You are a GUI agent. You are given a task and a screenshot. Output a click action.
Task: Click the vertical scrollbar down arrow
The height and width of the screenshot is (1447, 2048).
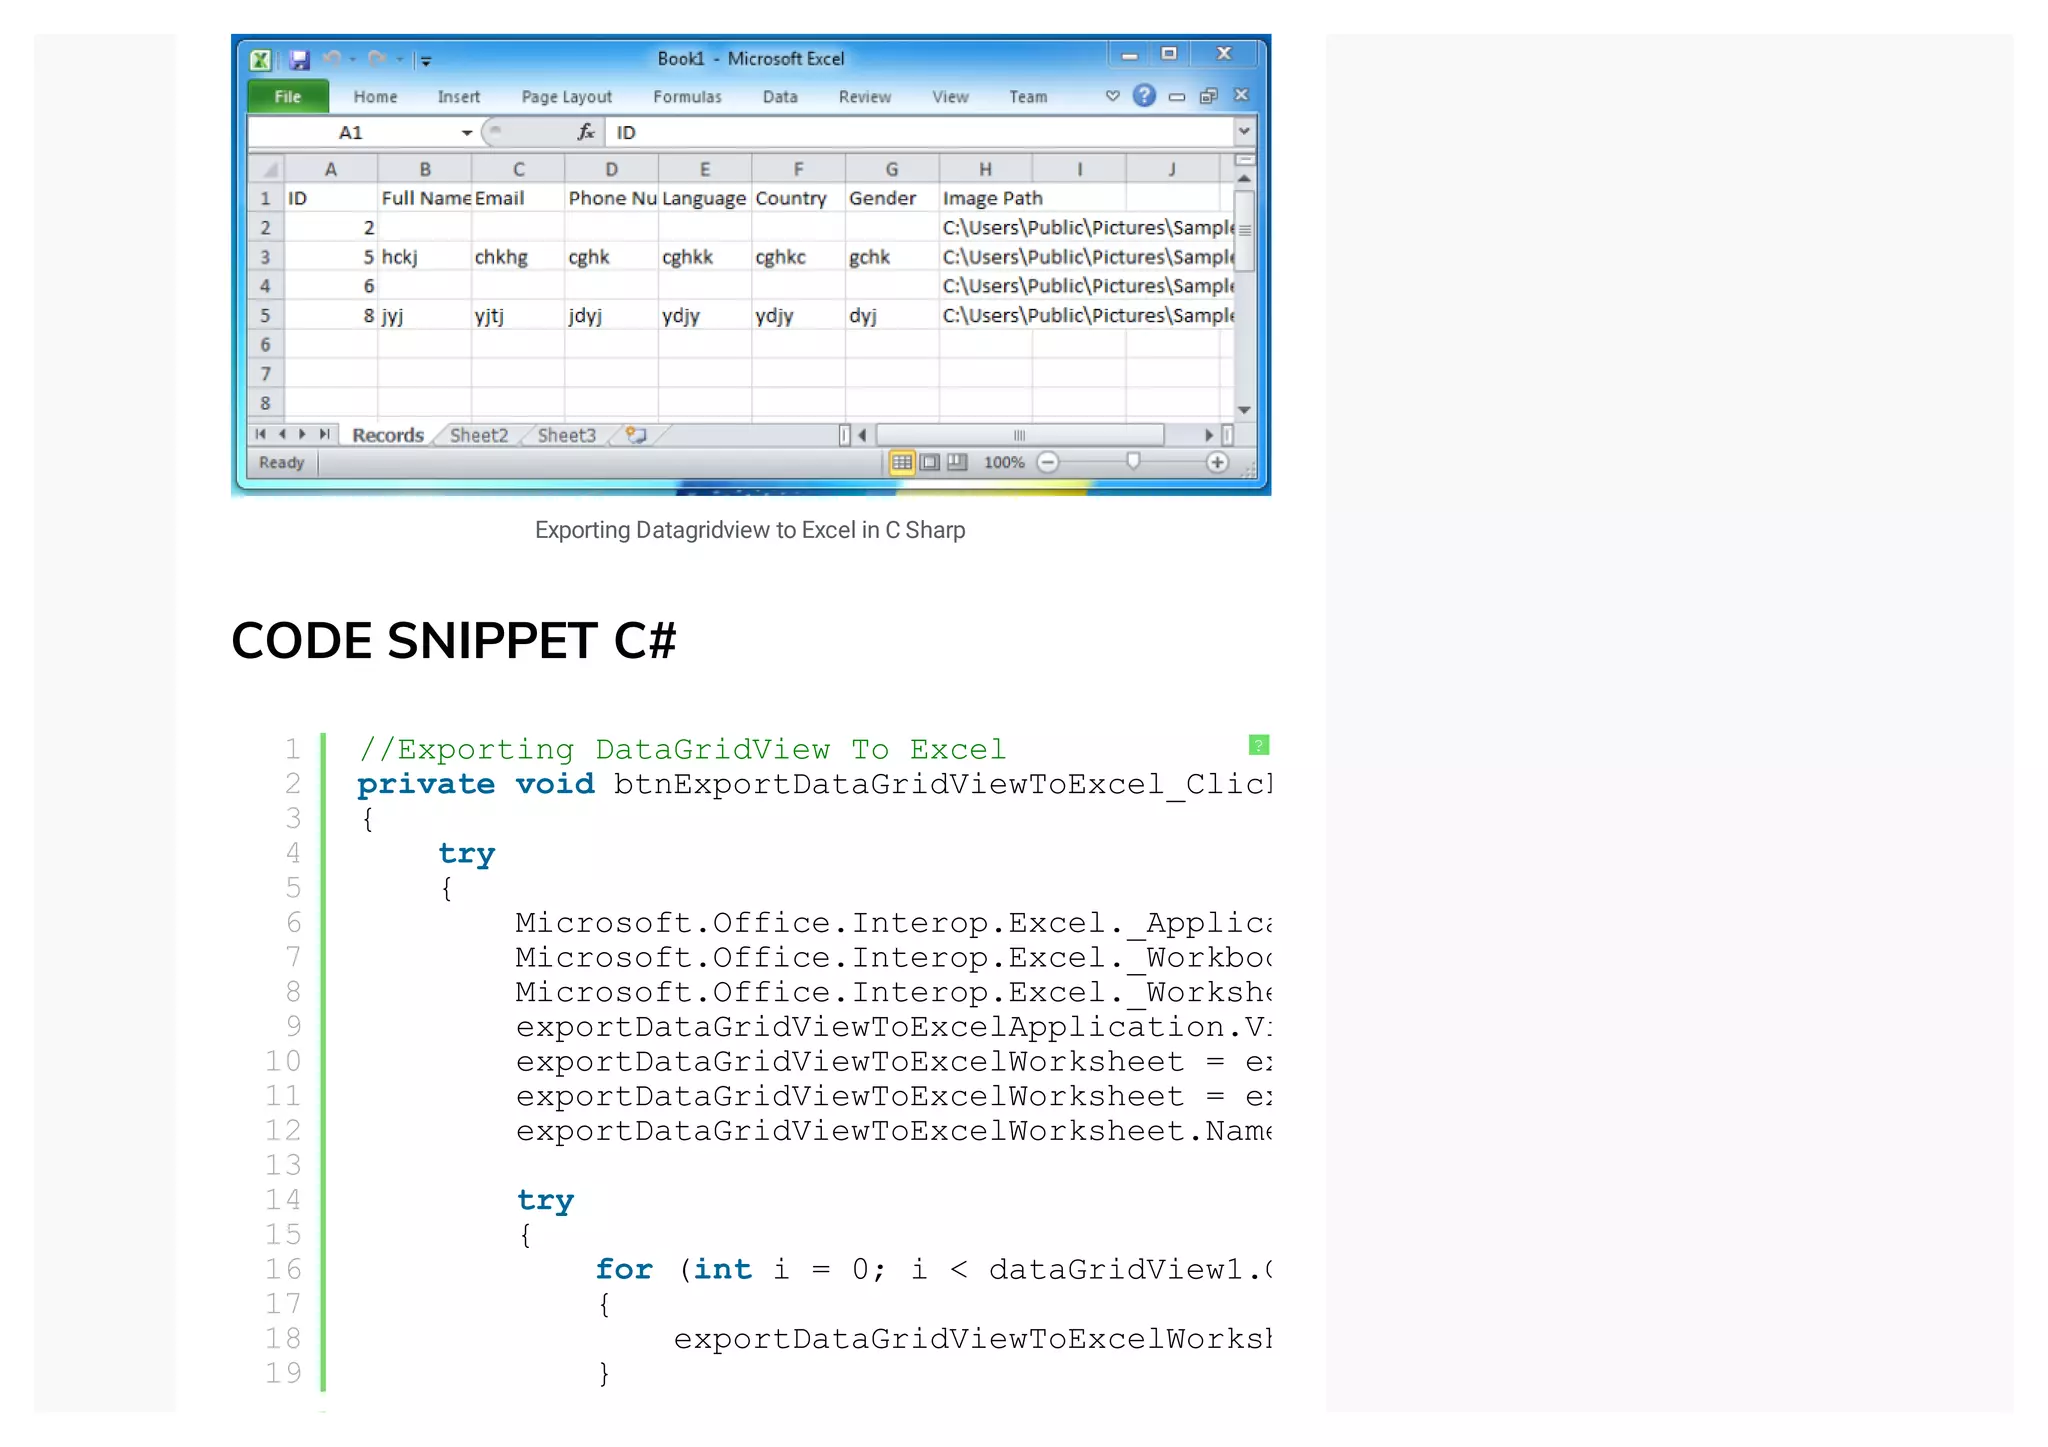[1245, 410]
